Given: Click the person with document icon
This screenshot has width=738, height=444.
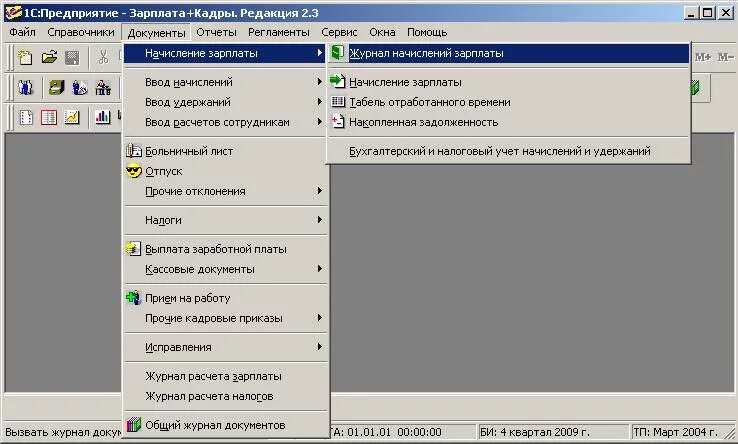Looking at the screenshot, I should [80, 88].
